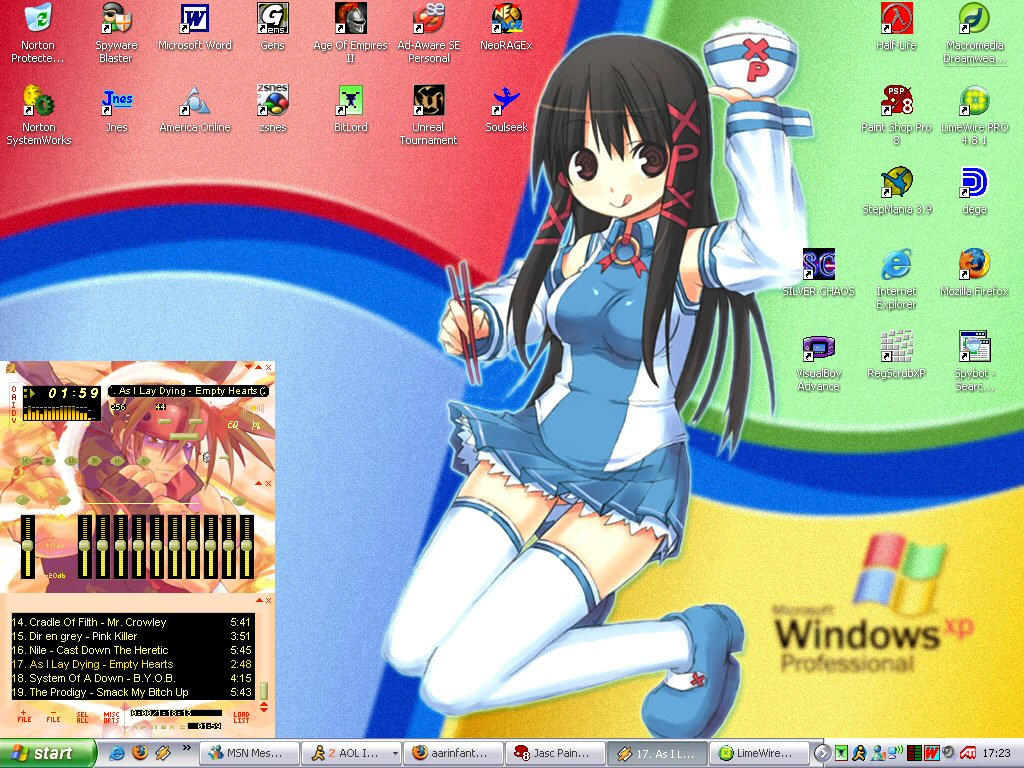Open the BitLord desktop icon

(351, 109)
